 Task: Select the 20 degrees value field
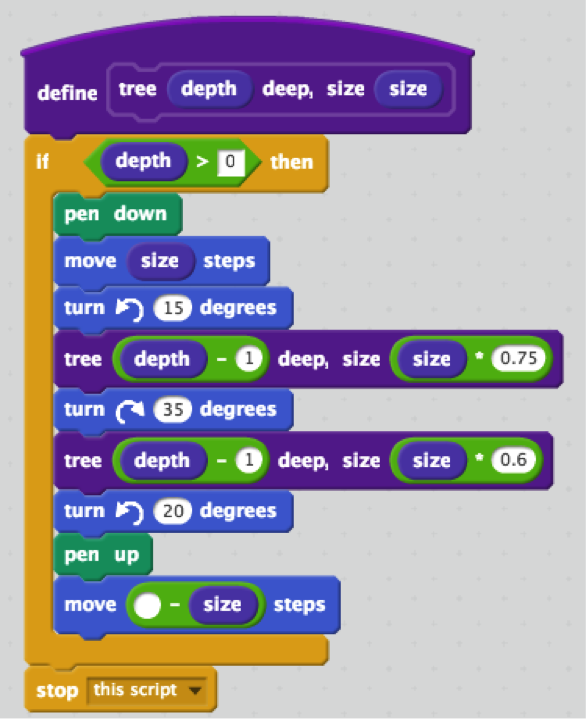click(173, 511)
